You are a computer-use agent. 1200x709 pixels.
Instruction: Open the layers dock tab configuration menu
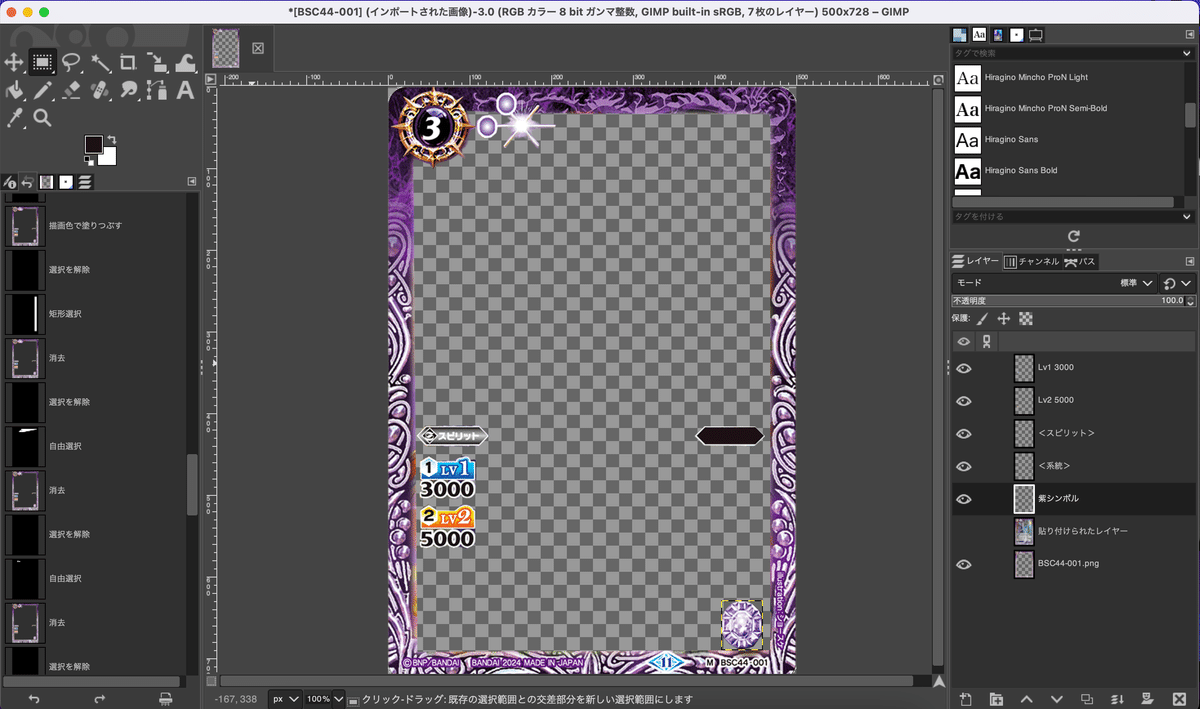click(1189, 260)
